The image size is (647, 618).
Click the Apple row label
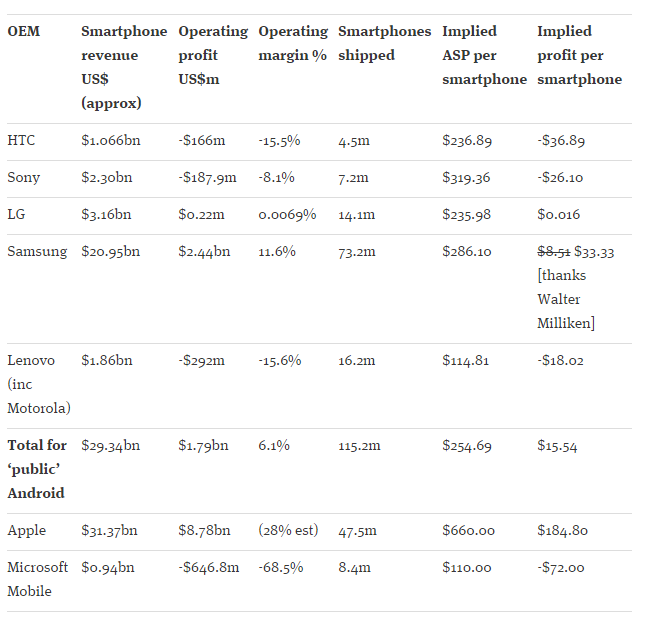tap(26, 531)
